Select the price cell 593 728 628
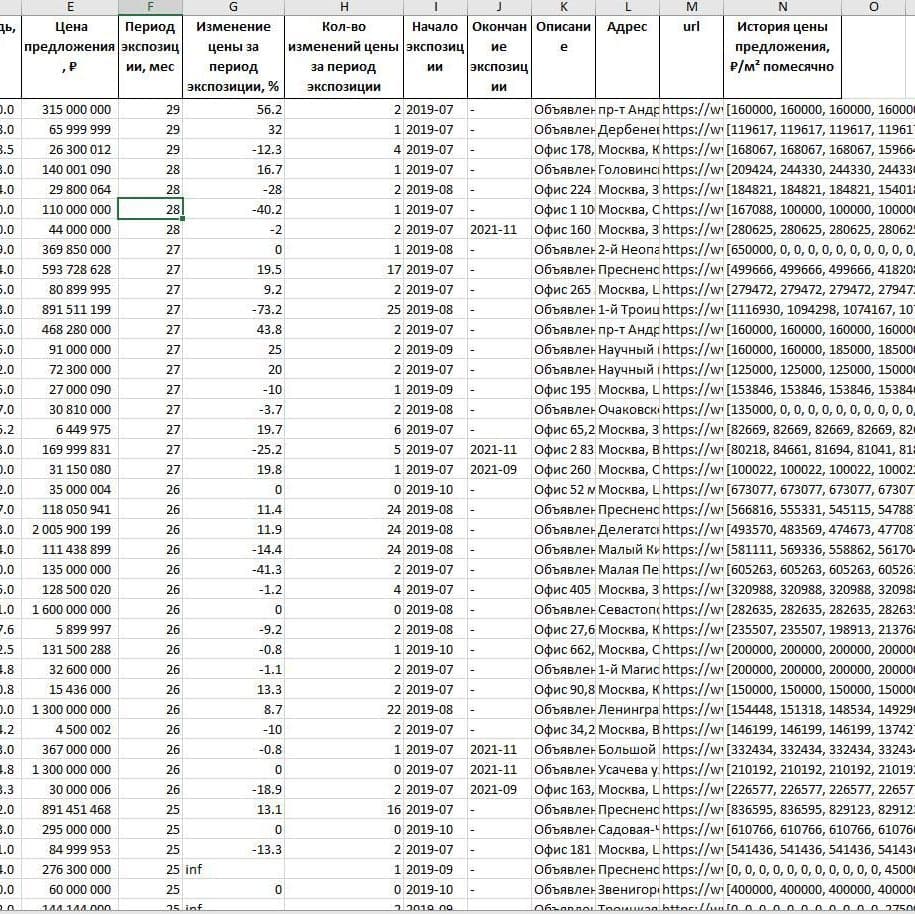The height and width of the screenshot is (914, 915). [70, 270]
